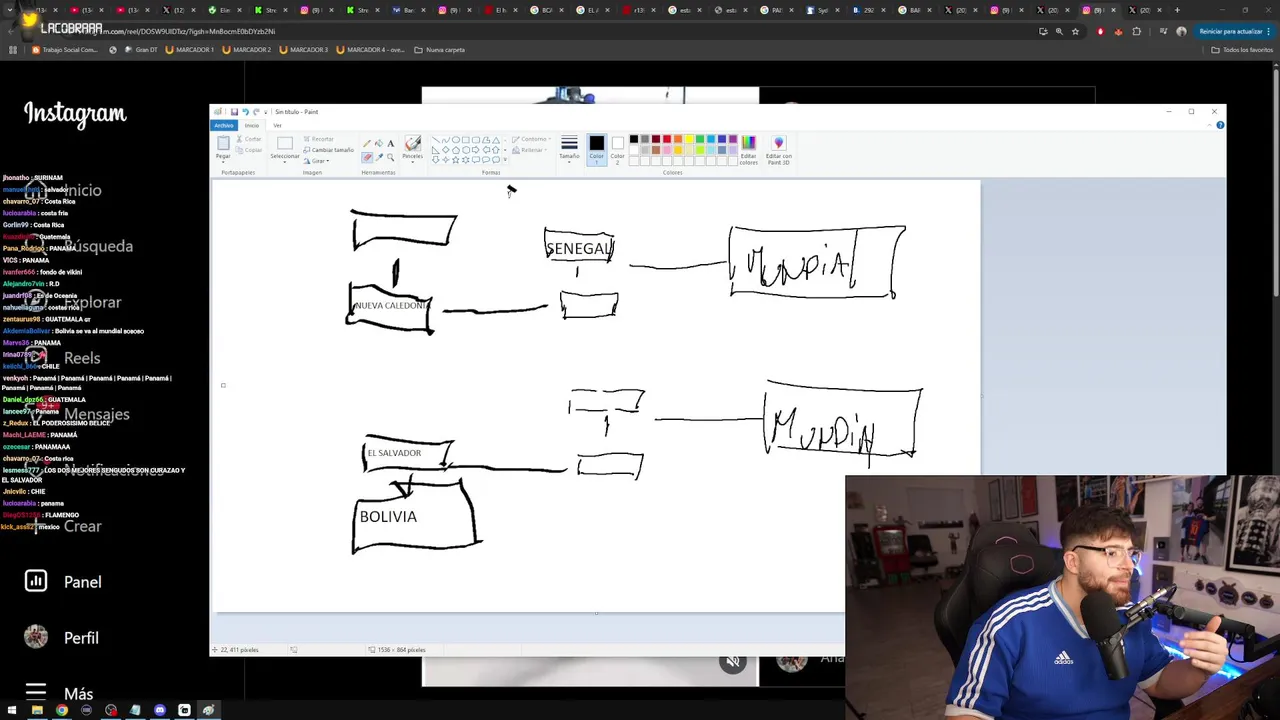
Task: Select the Color picker eyedropper tool
Action: coord(379,157)
